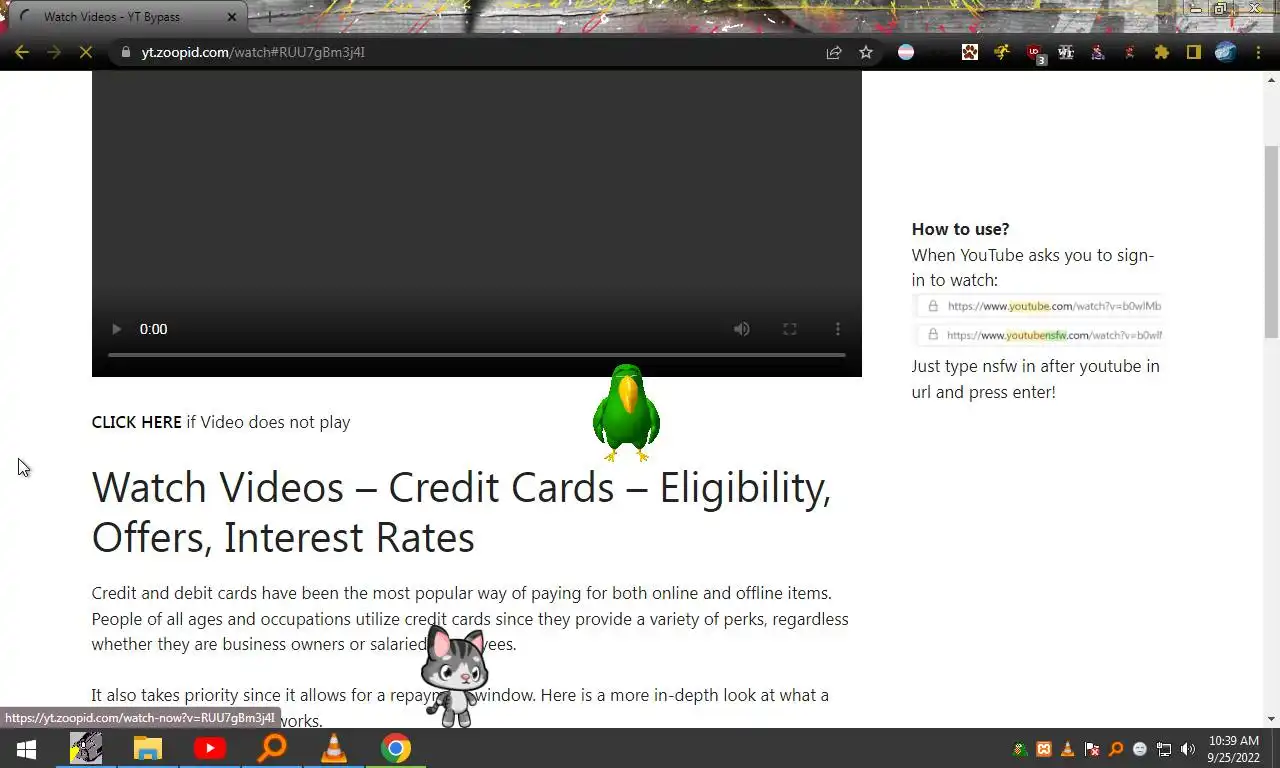Bookmark this page with the star icon
1280x768 pixels.
pyautogui.click(x=866, y=52)
